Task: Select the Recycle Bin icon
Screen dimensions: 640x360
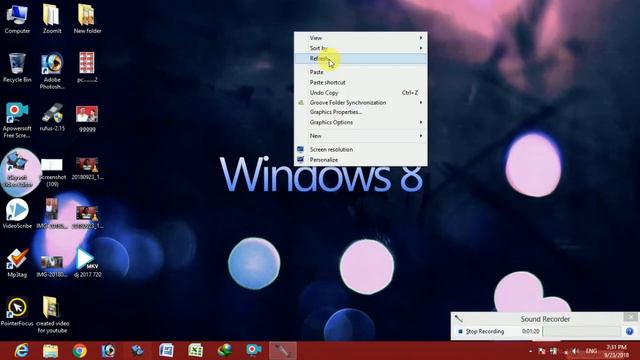Action: pos(17,67)
